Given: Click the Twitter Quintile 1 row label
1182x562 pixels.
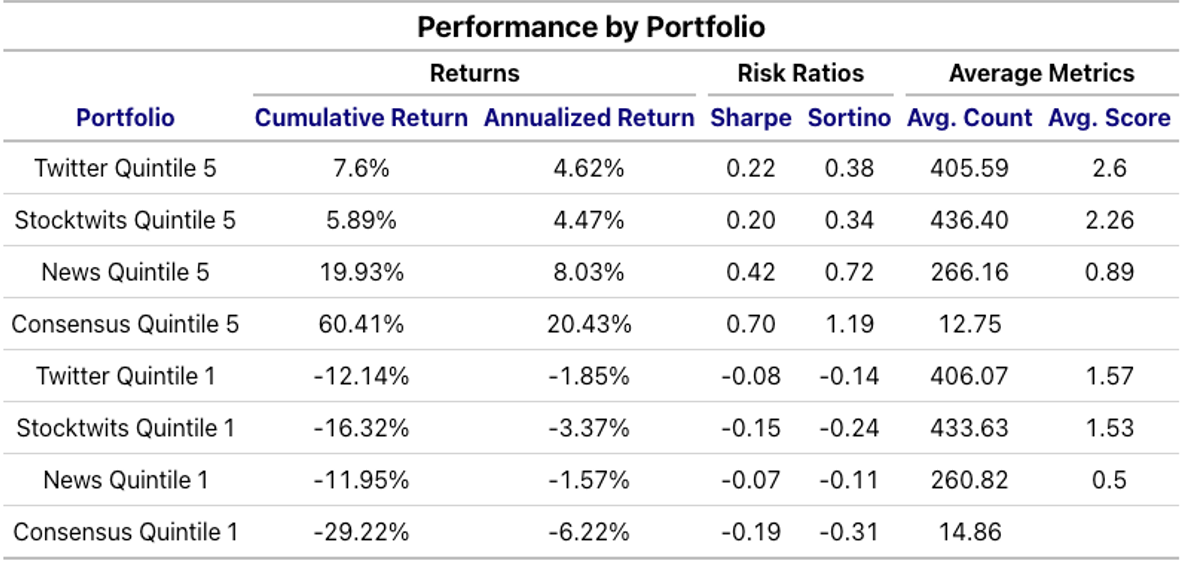Looking at the screenshot, I should point(125,376).
